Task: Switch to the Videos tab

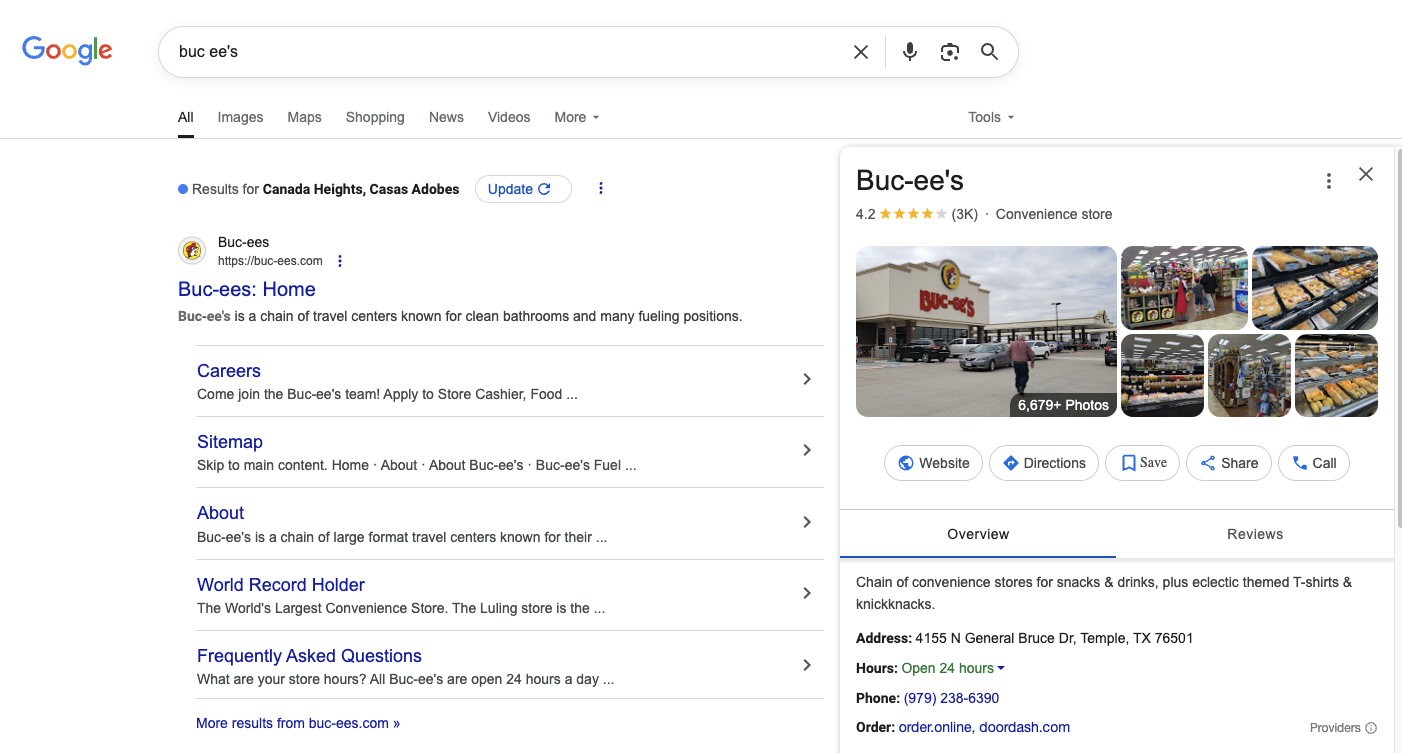Action: pyautogui.click(x=509, y=117)
